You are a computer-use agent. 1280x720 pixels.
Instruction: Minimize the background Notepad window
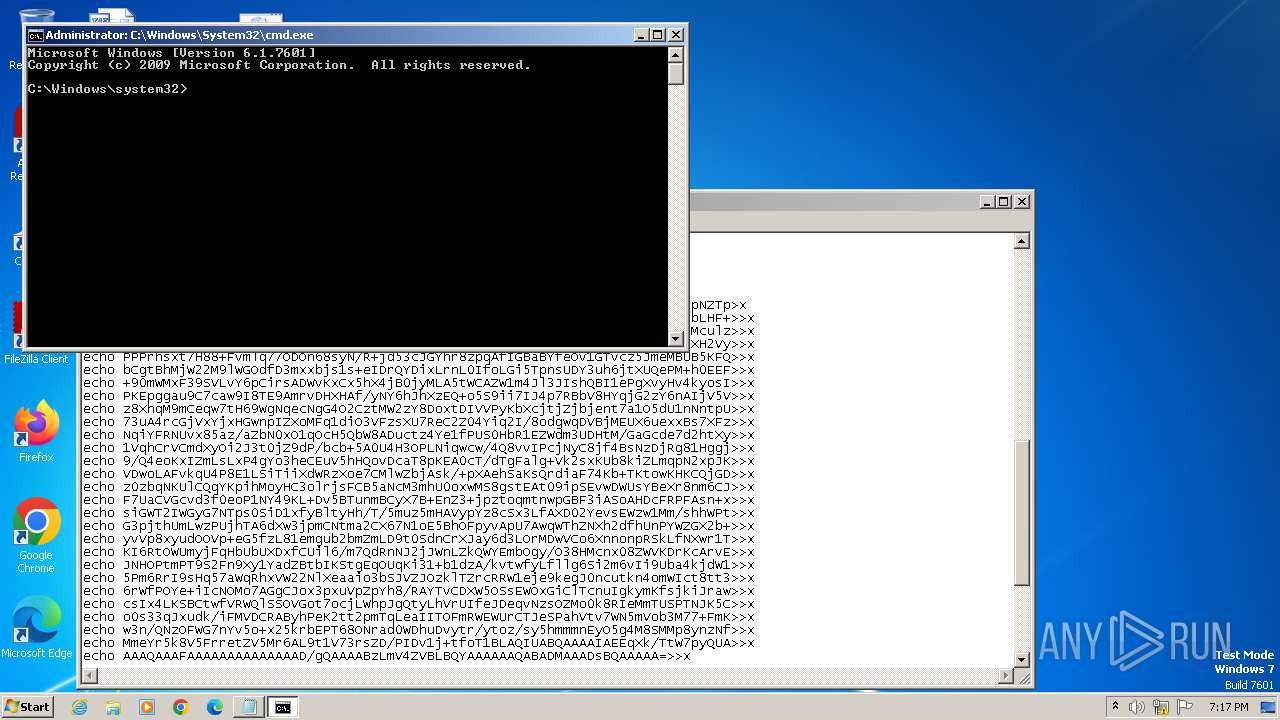(x=986, y=202)
